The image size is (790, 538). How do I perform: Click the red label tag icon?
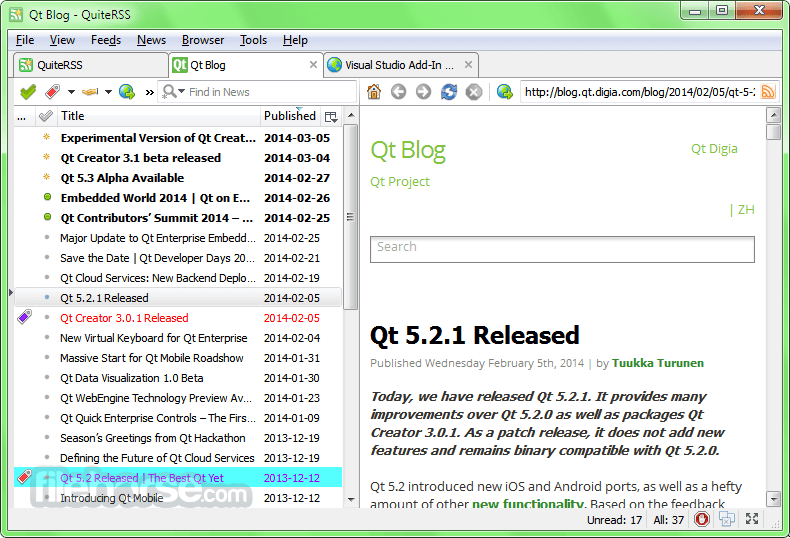point(53,92)
